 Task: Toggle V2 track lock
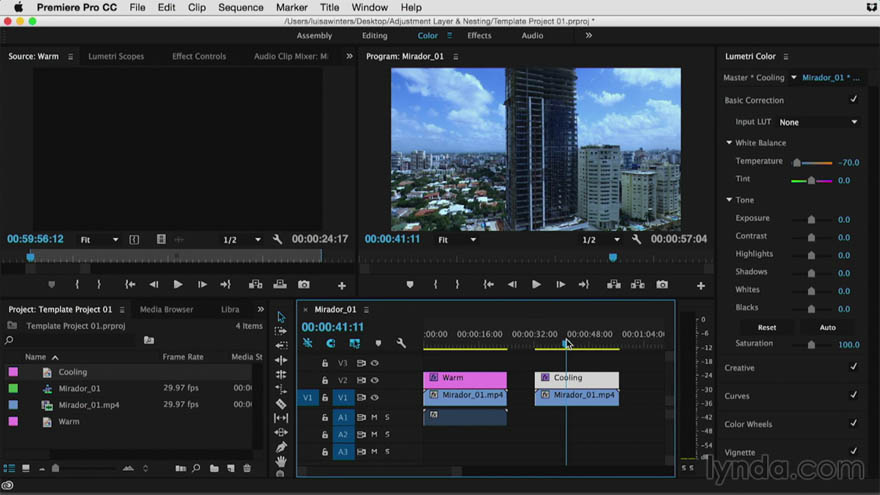pos(325,380)
